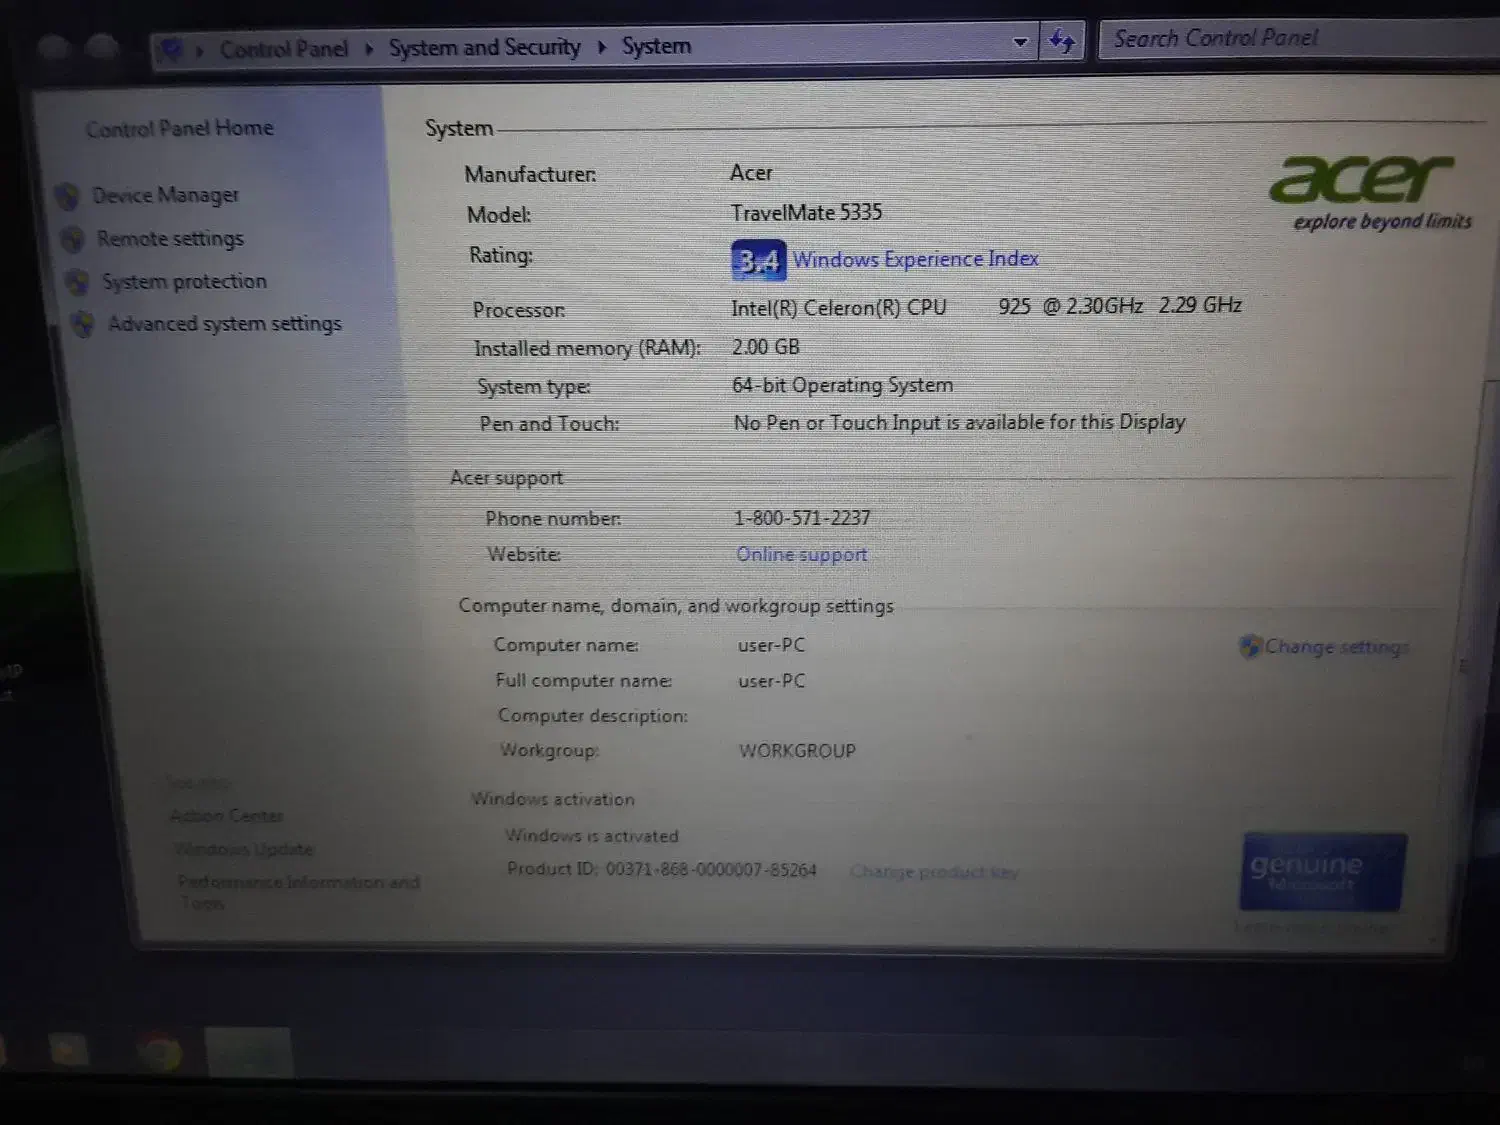
Task: Click the shield icon next to Change settings
Action: pos(1250,647)
